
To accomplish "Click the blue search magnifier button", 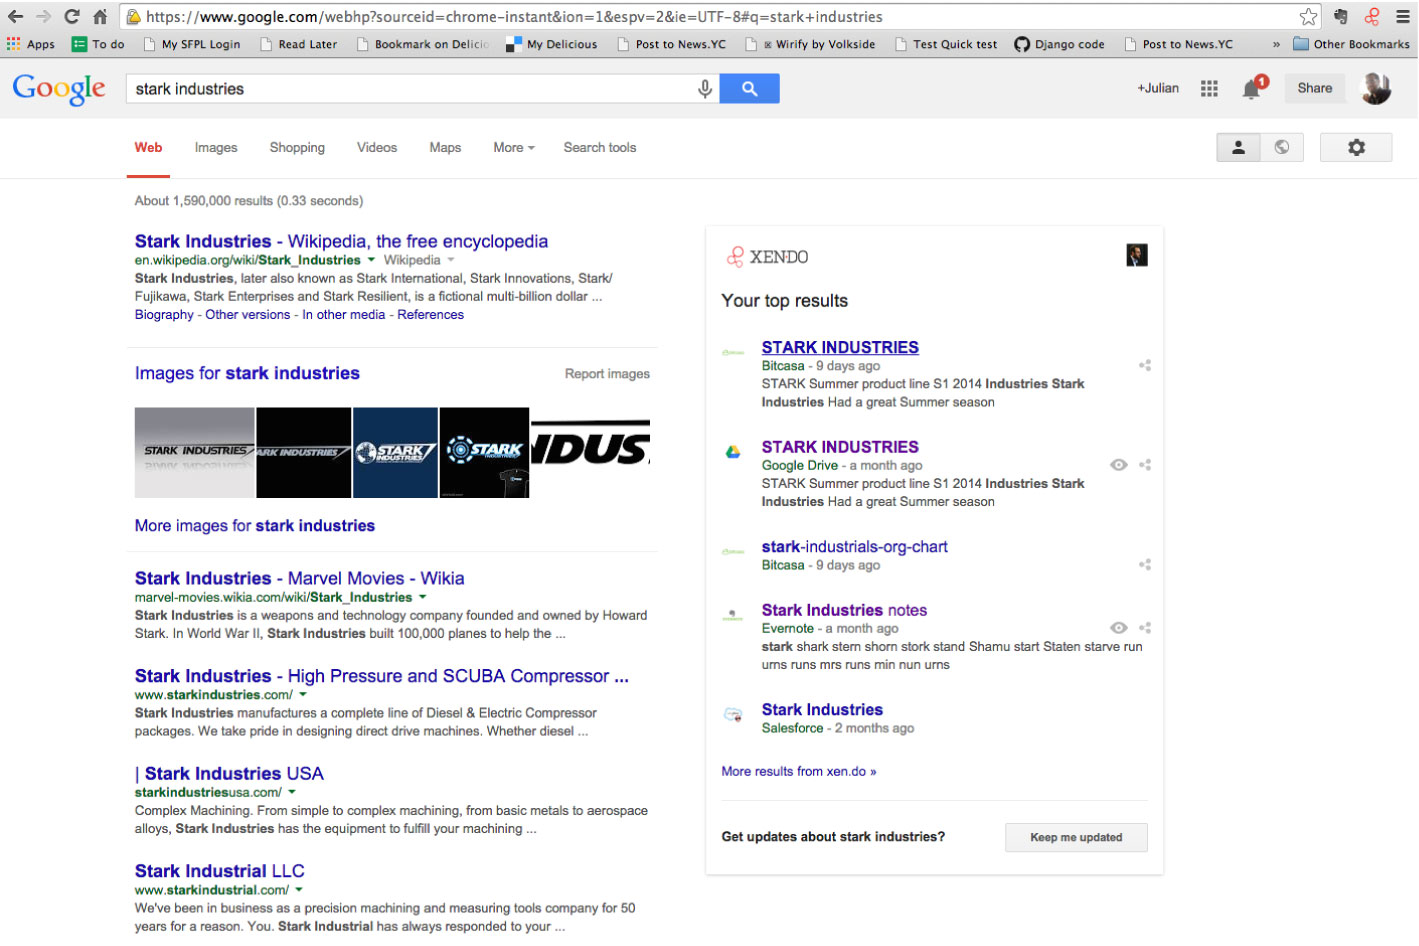I will pos(749,89).
